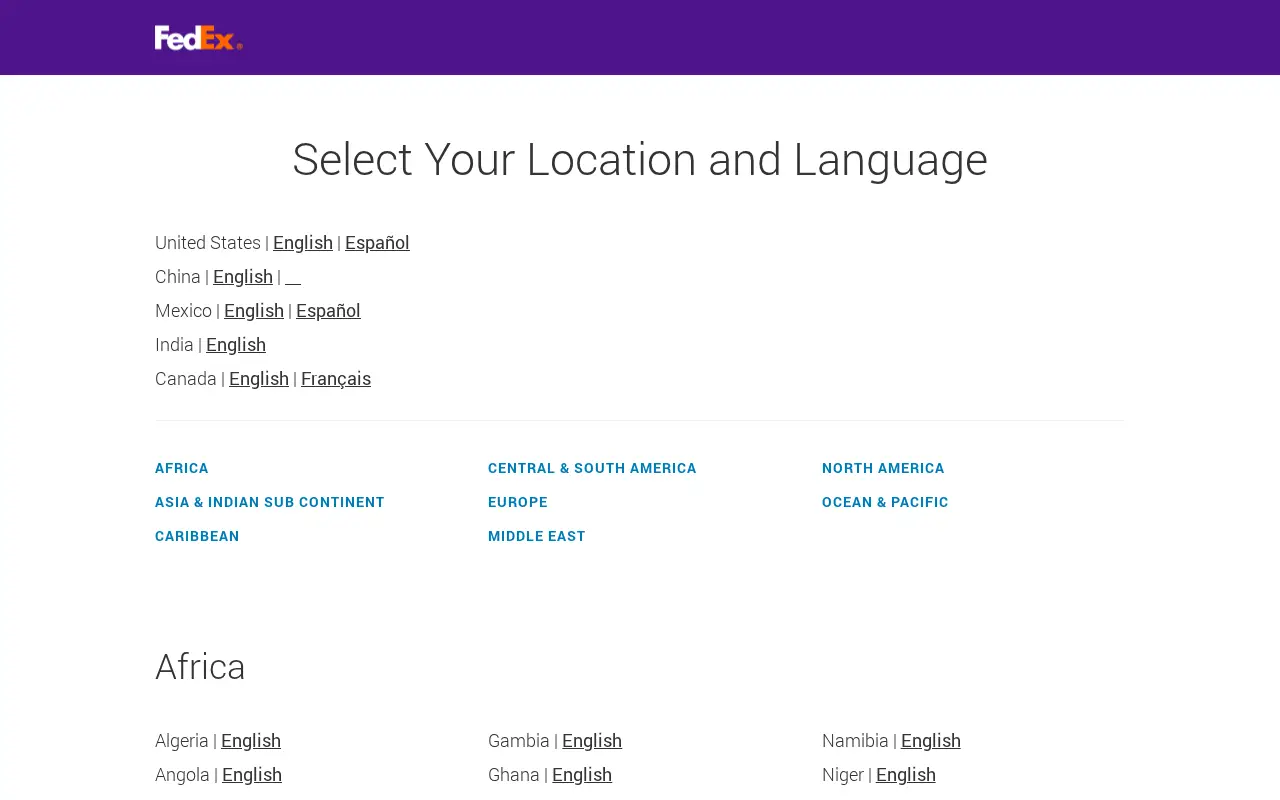Select English for Mexico
Screen dimensions: 1280x800
(254, 310)
